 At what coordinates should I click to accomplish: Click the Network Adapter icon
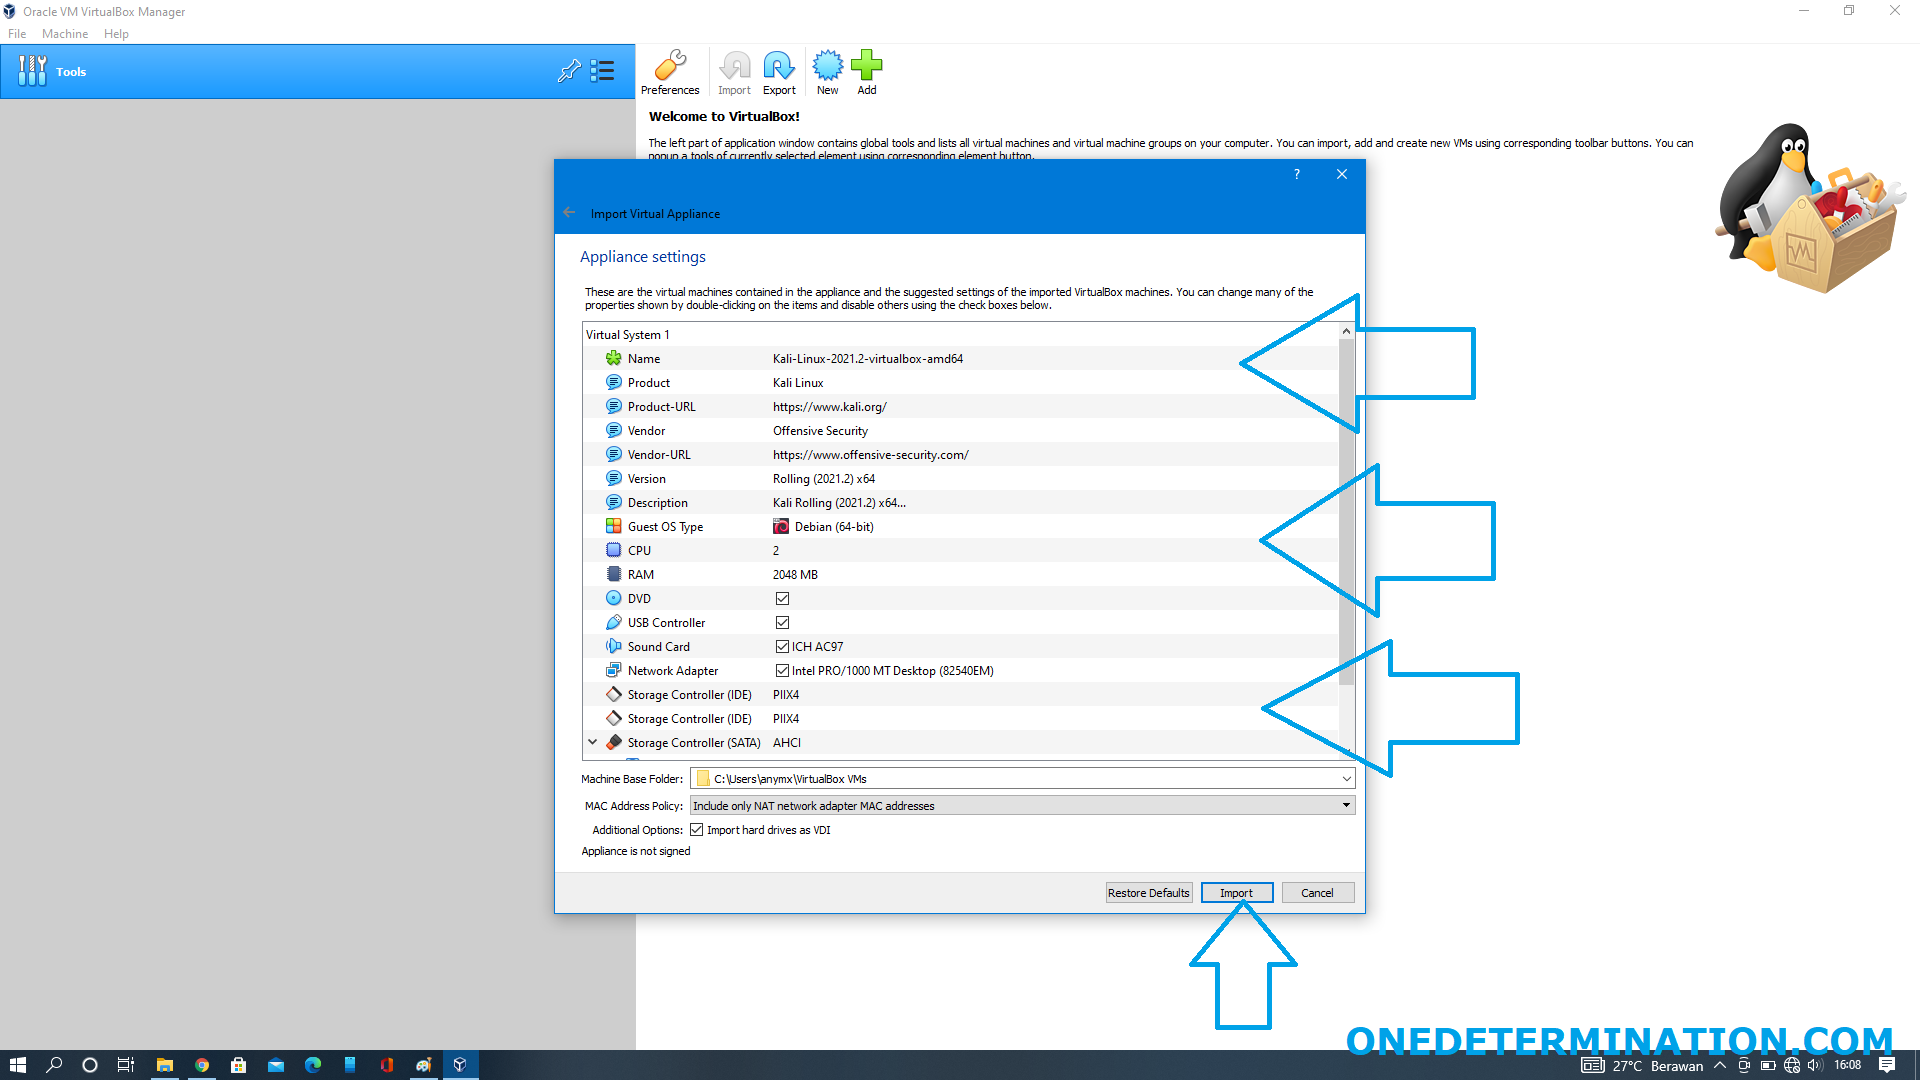pos(614,670)
